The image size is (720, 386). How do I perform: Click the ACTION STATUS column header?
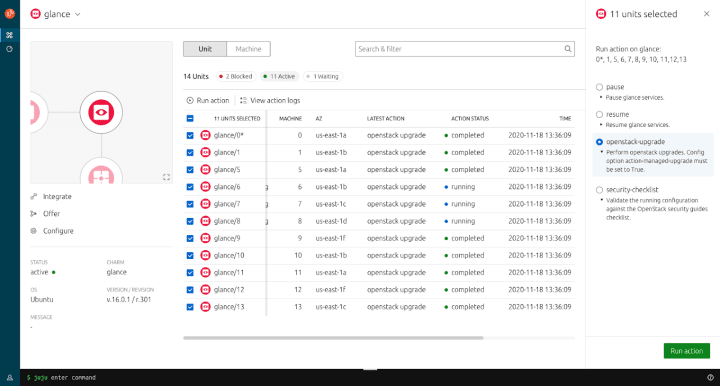470,118
